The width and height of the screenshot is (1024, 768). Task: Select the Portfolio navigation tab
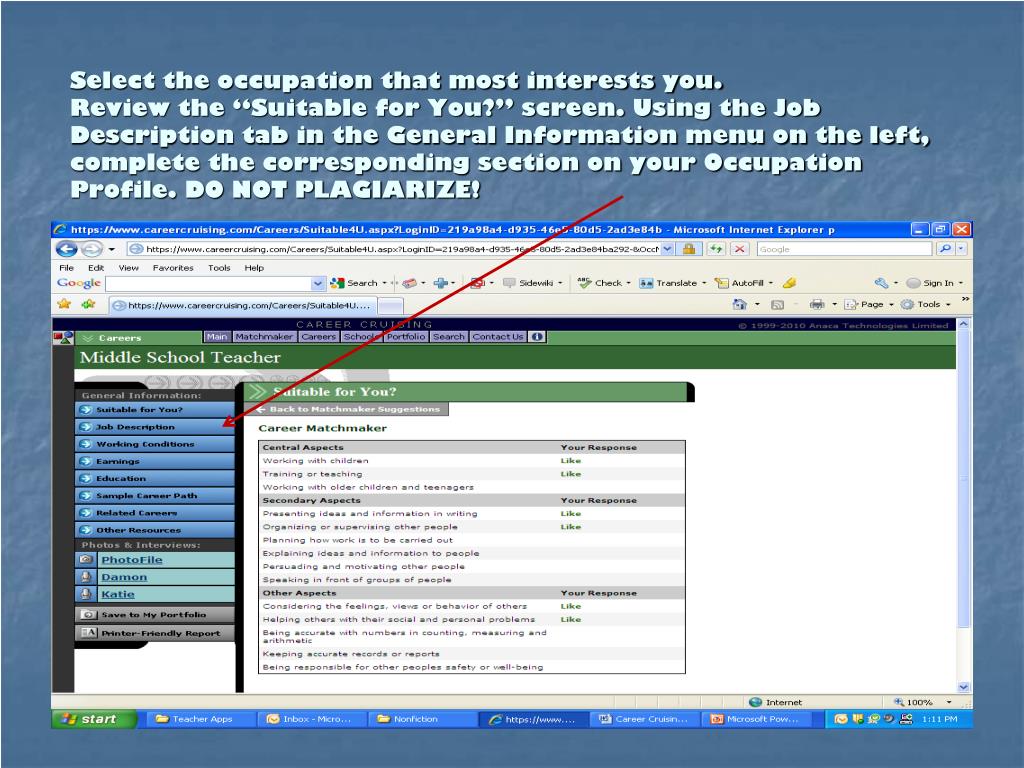click(406, 337)
